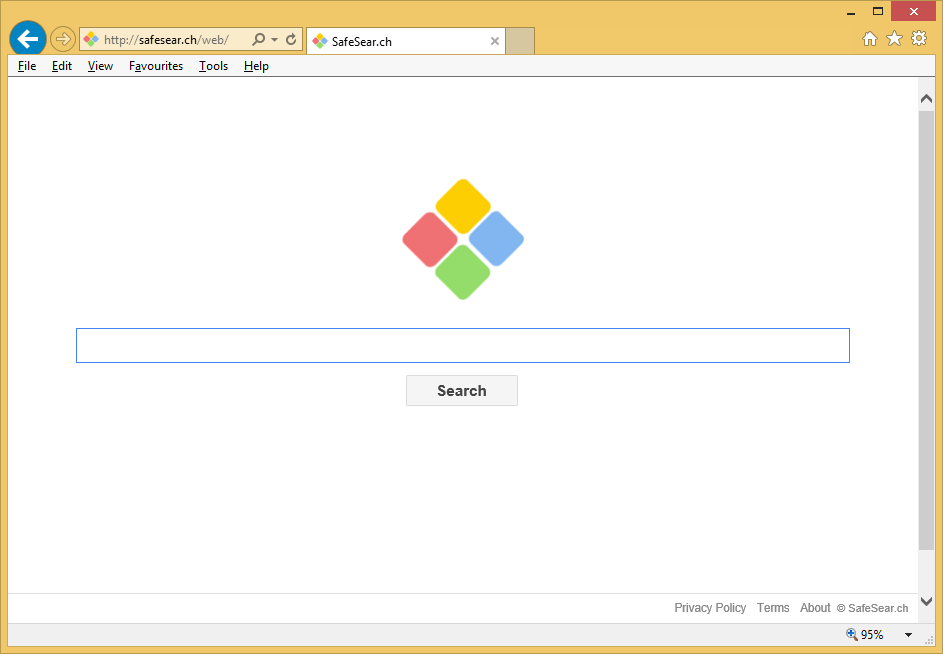Image resolution: width=943 pixels, height=654 pixels.
Task: Open the Privacy Policy link
Action: click(x=710, y=608)
